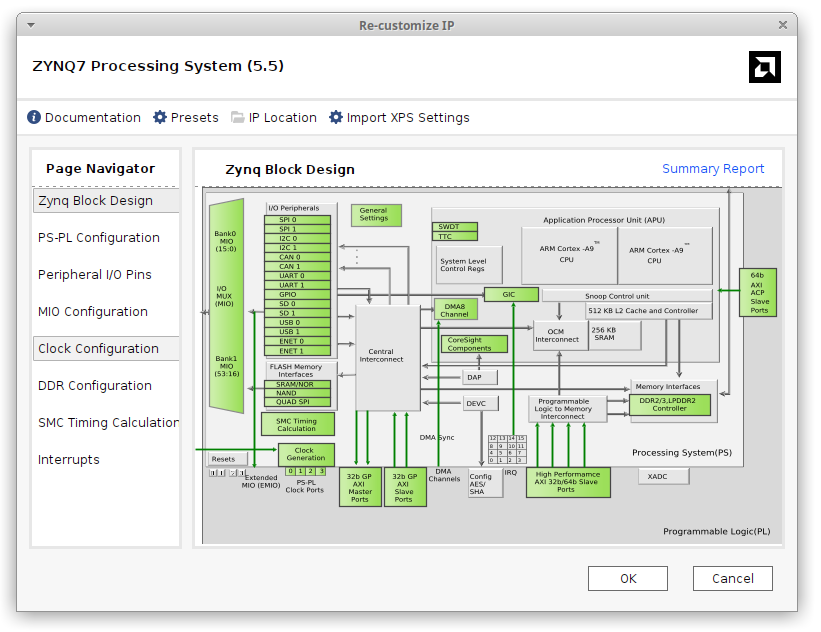The width and height of the screenshot is (821, 632).
Task: Close the Re-customize IP dialog
Action: pos(783,25)
